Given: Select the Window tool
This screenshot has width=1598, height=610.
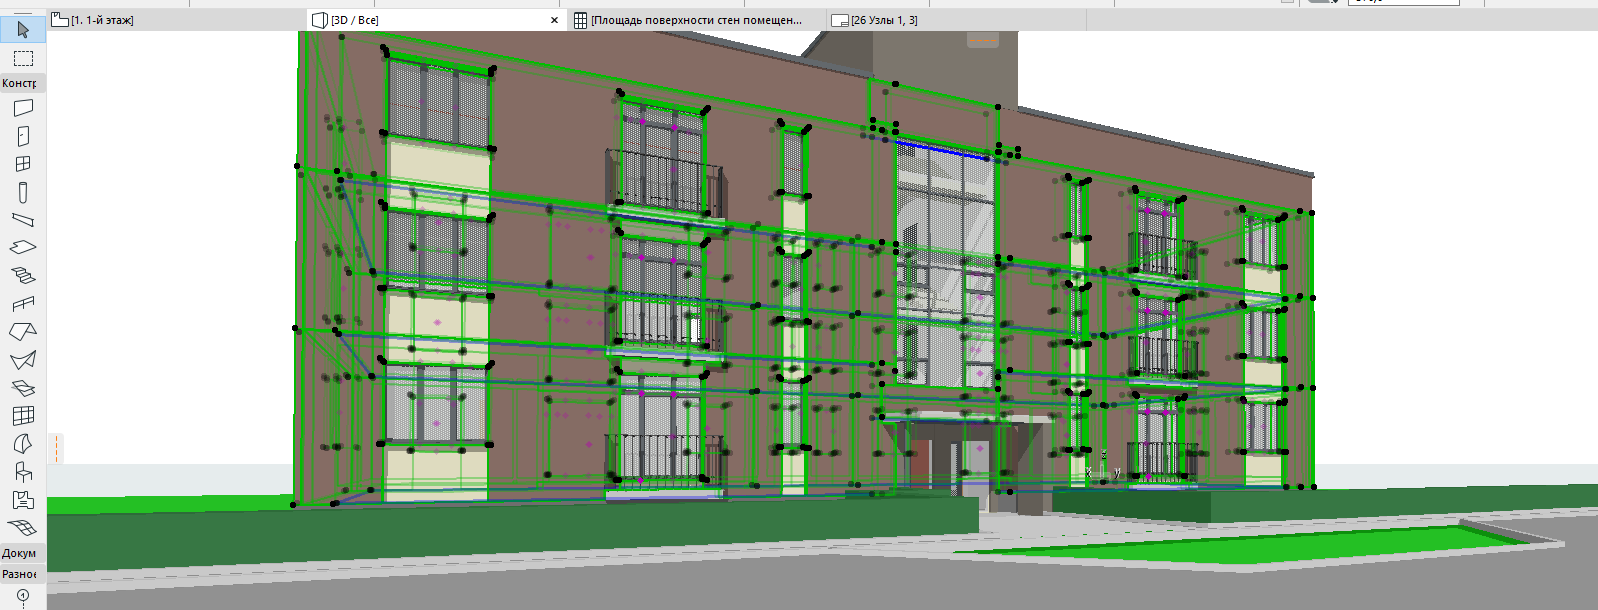Looking at the screenshot, I should [23, 164].
